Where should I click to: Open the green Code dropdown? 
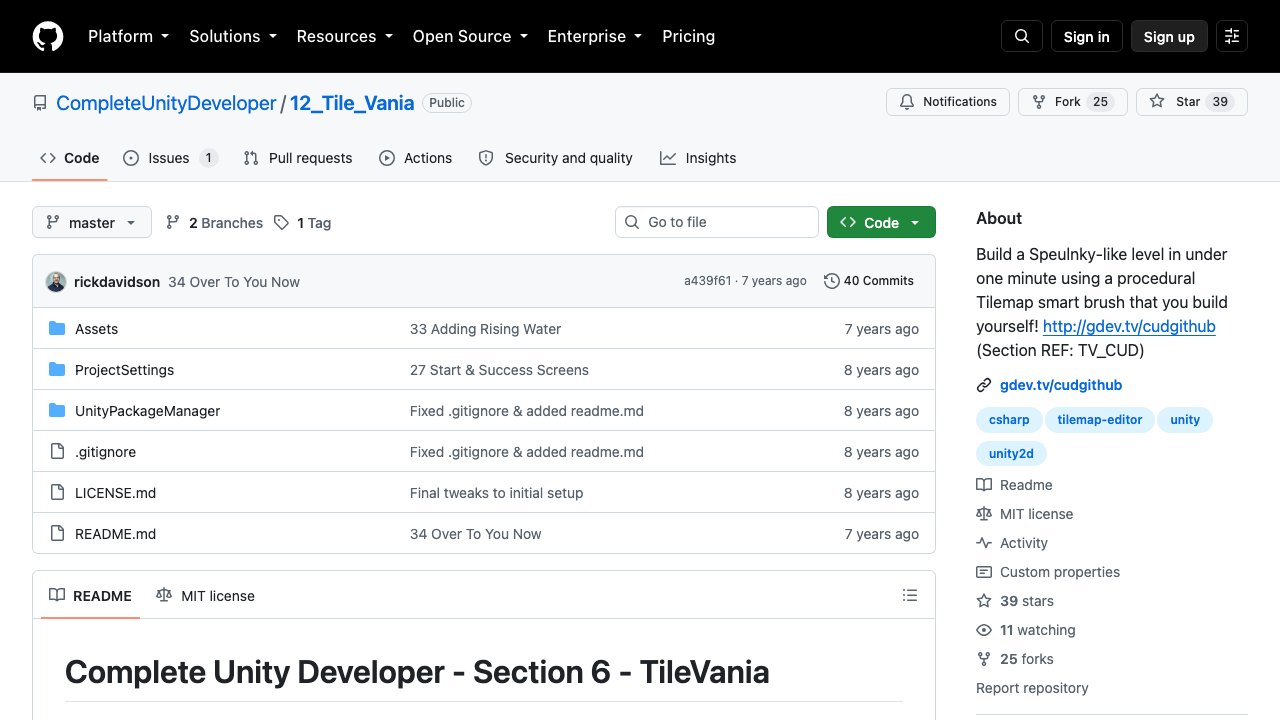click(881, 222)
